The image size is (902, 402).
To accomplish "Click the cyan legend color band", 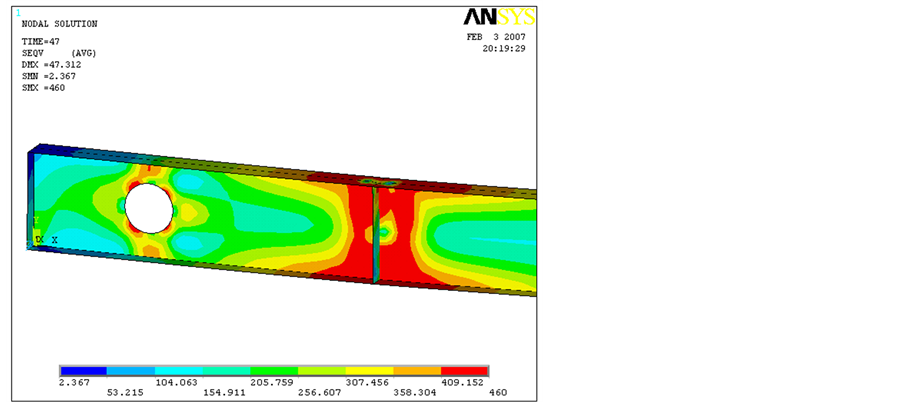I will pyautogui.click(x=178, y=371).
